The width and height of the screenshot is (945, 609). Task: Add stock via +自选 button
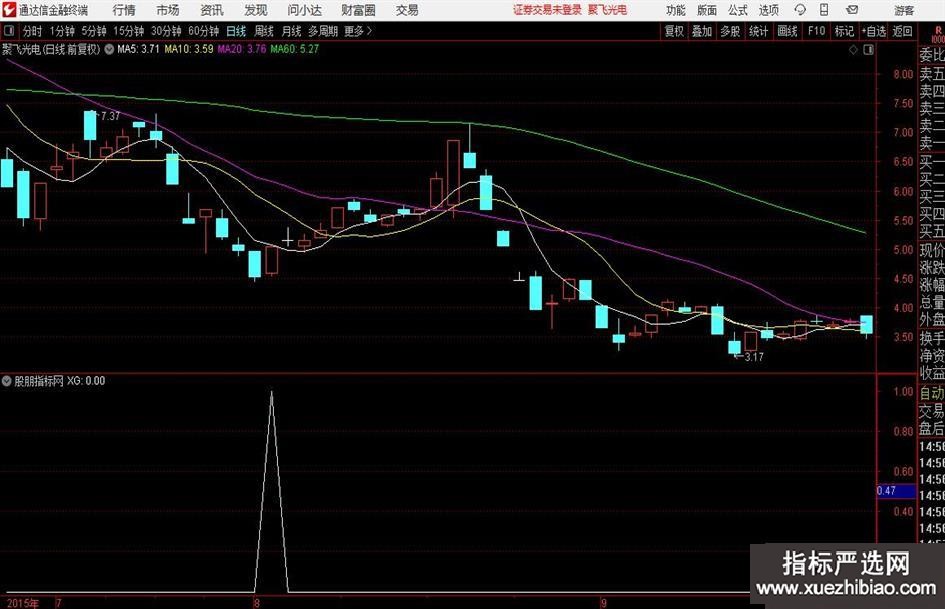[874, 31]
